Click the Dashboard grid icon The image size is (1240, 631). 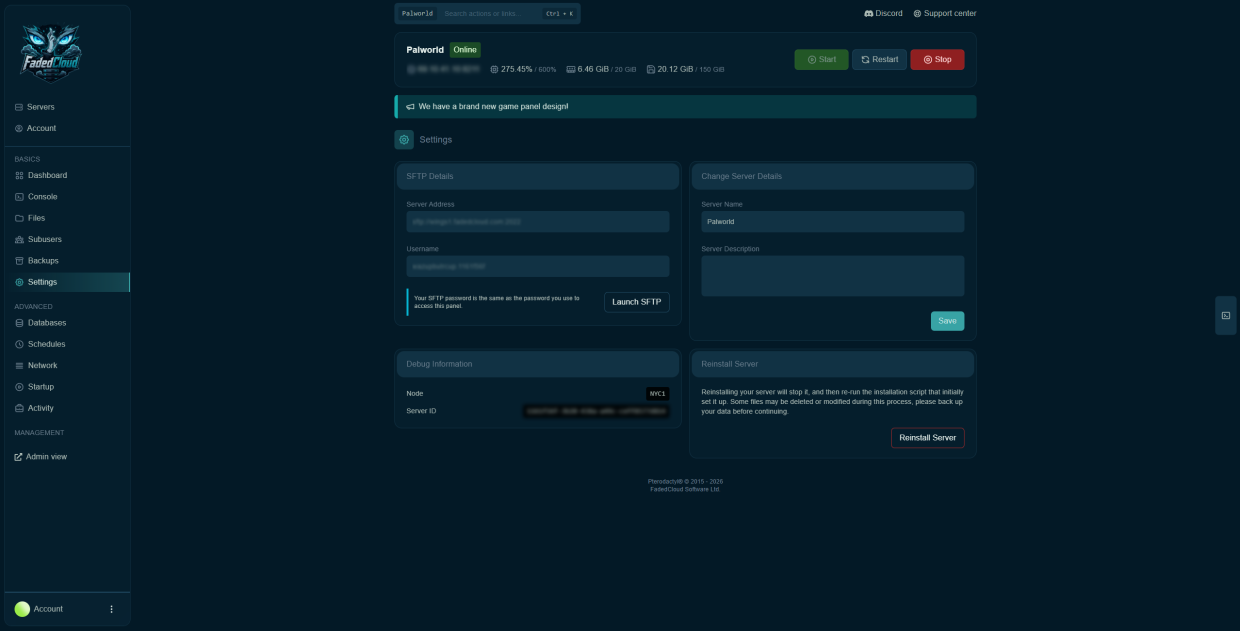point(19,175)
